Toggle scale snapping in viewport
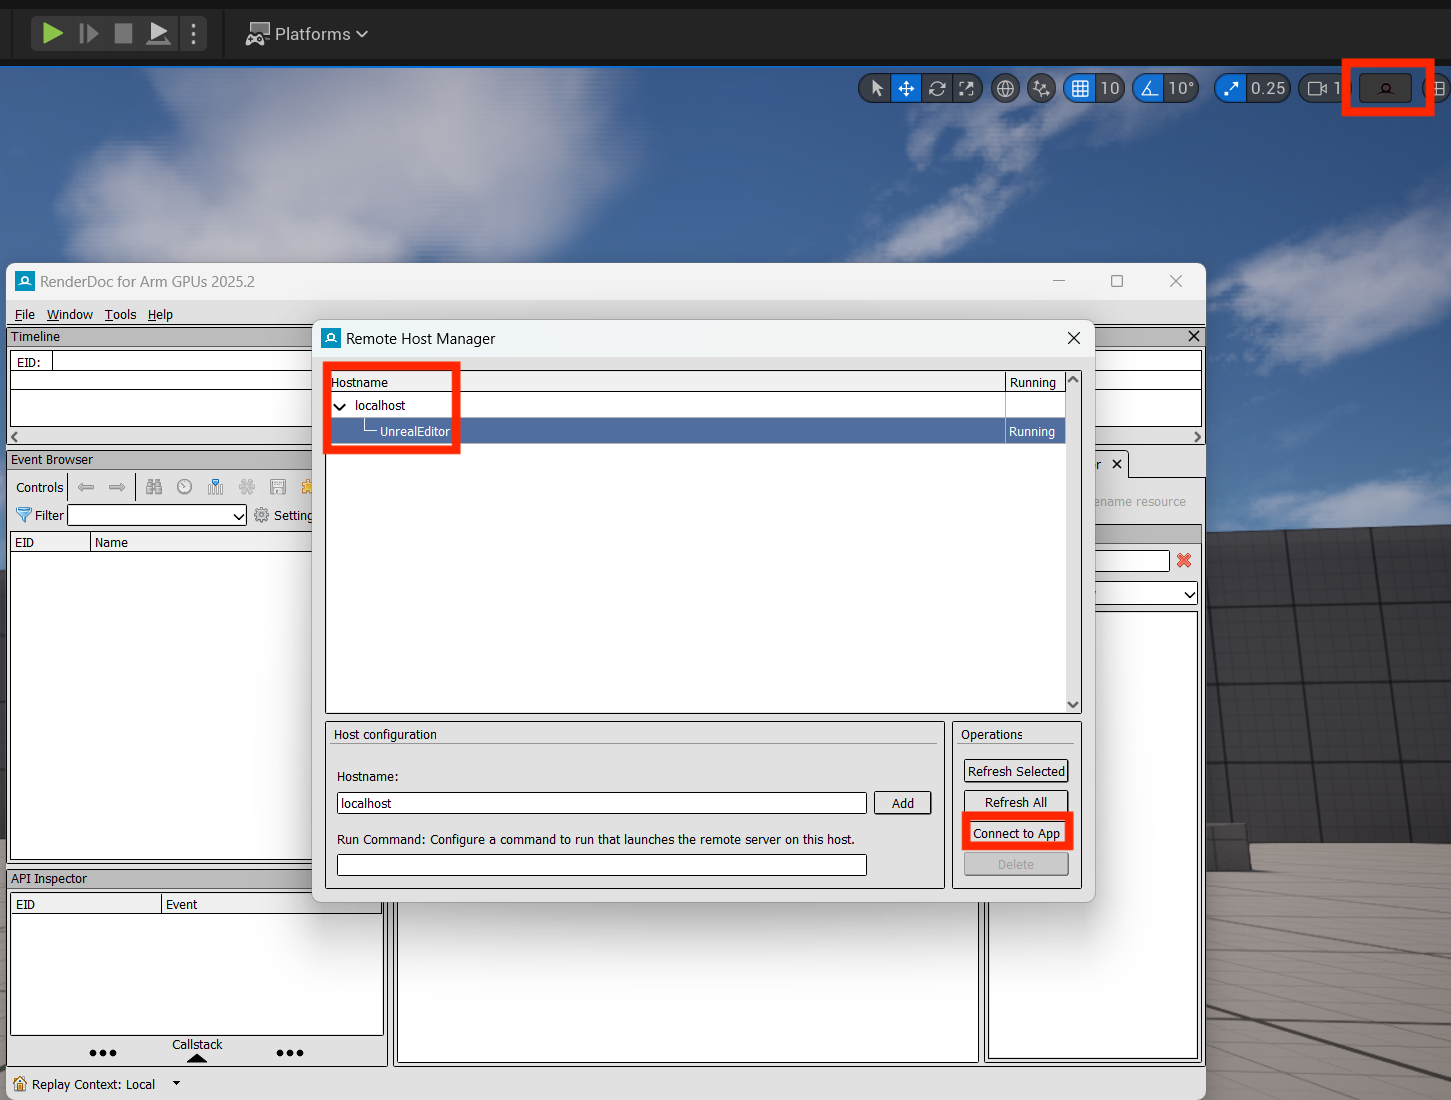Screen dimensions: 1451x1100 point(1231,88)
